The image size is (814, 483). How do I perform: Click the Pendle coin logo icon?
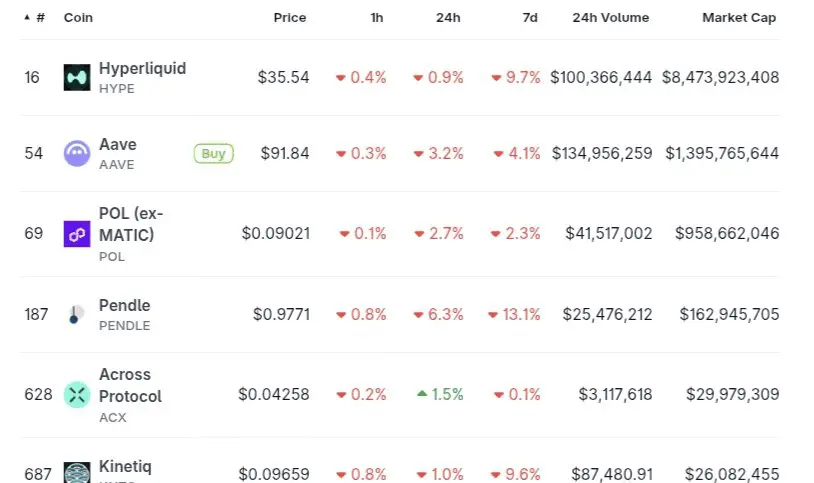pyautogui.click(x=77, y=315)
